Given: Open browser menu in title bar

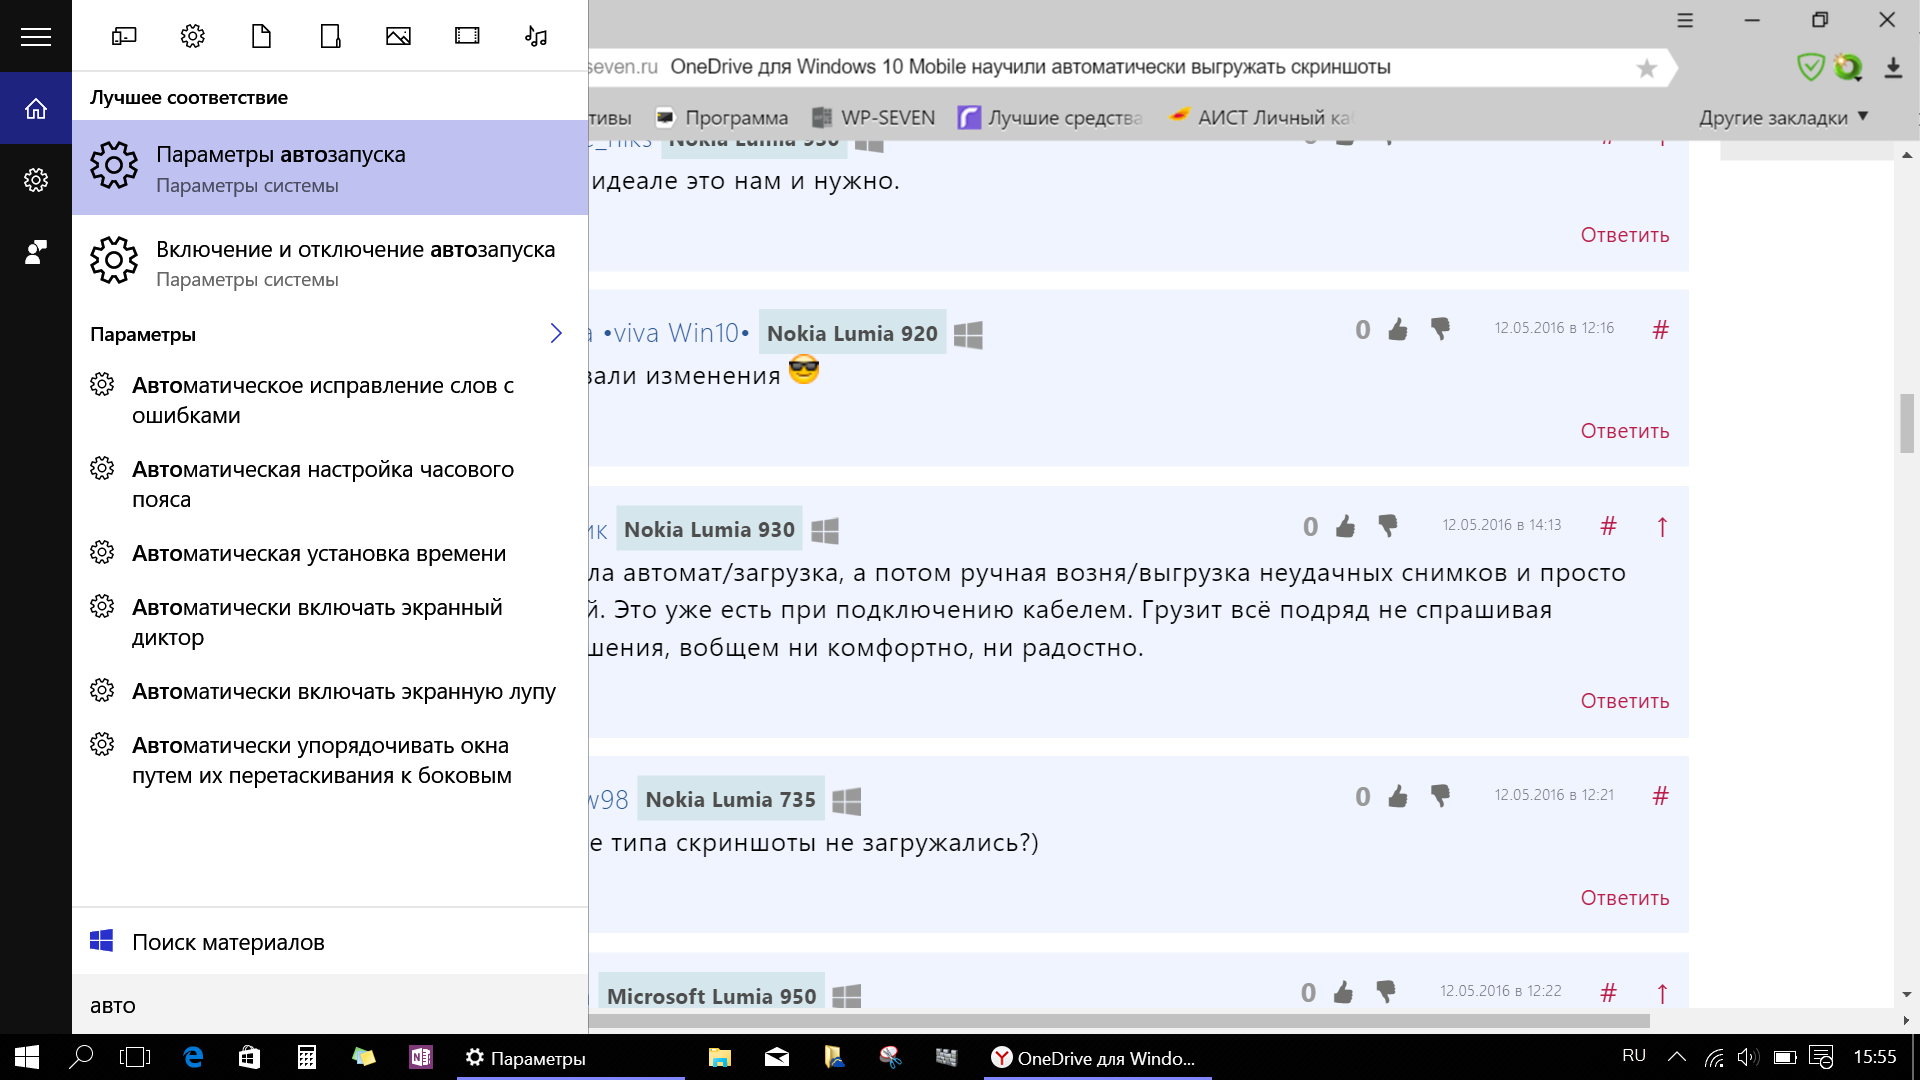Looking at the screenshot, I should tap(1685, 20).
